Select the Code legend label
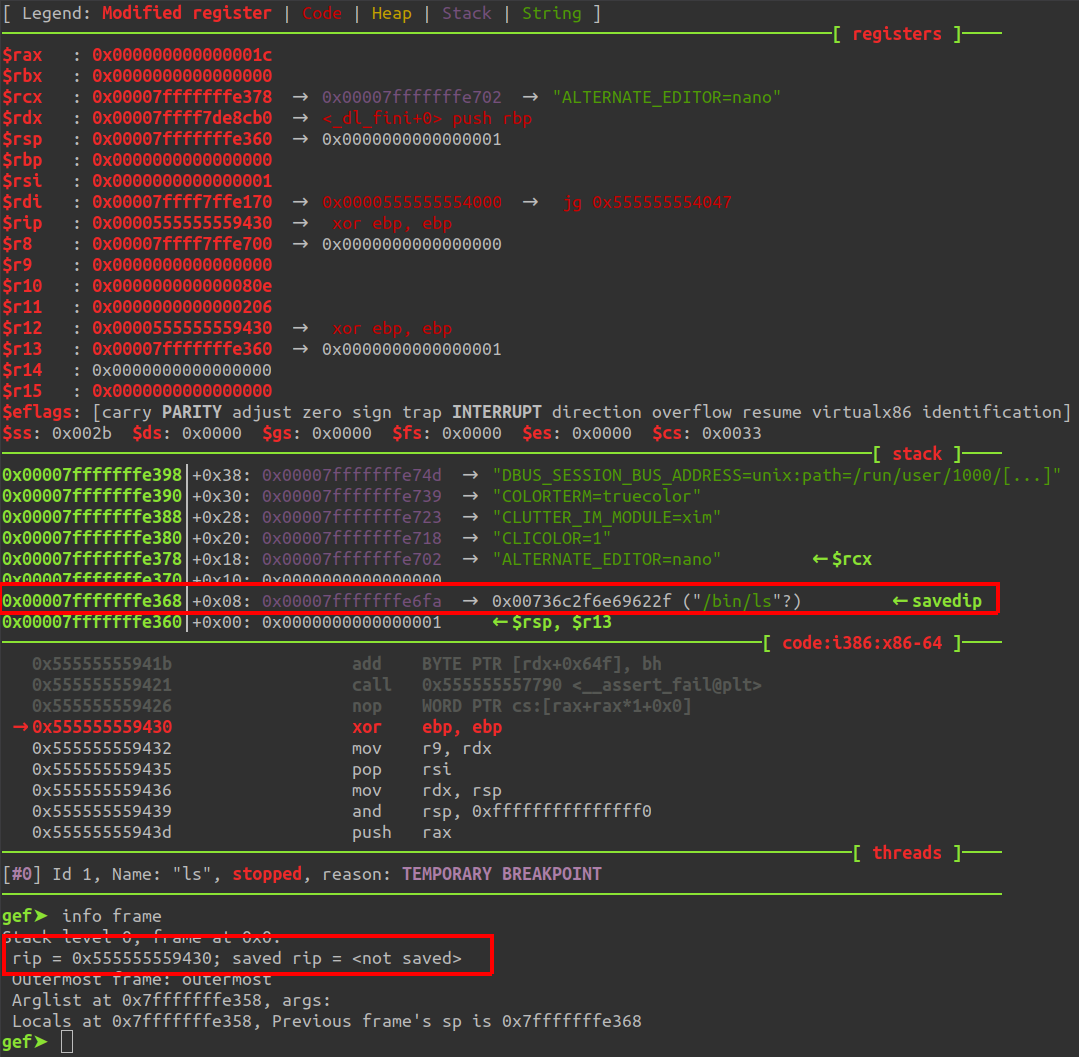Screen dimensions: 1079x1057 click(x=322, y=13)
